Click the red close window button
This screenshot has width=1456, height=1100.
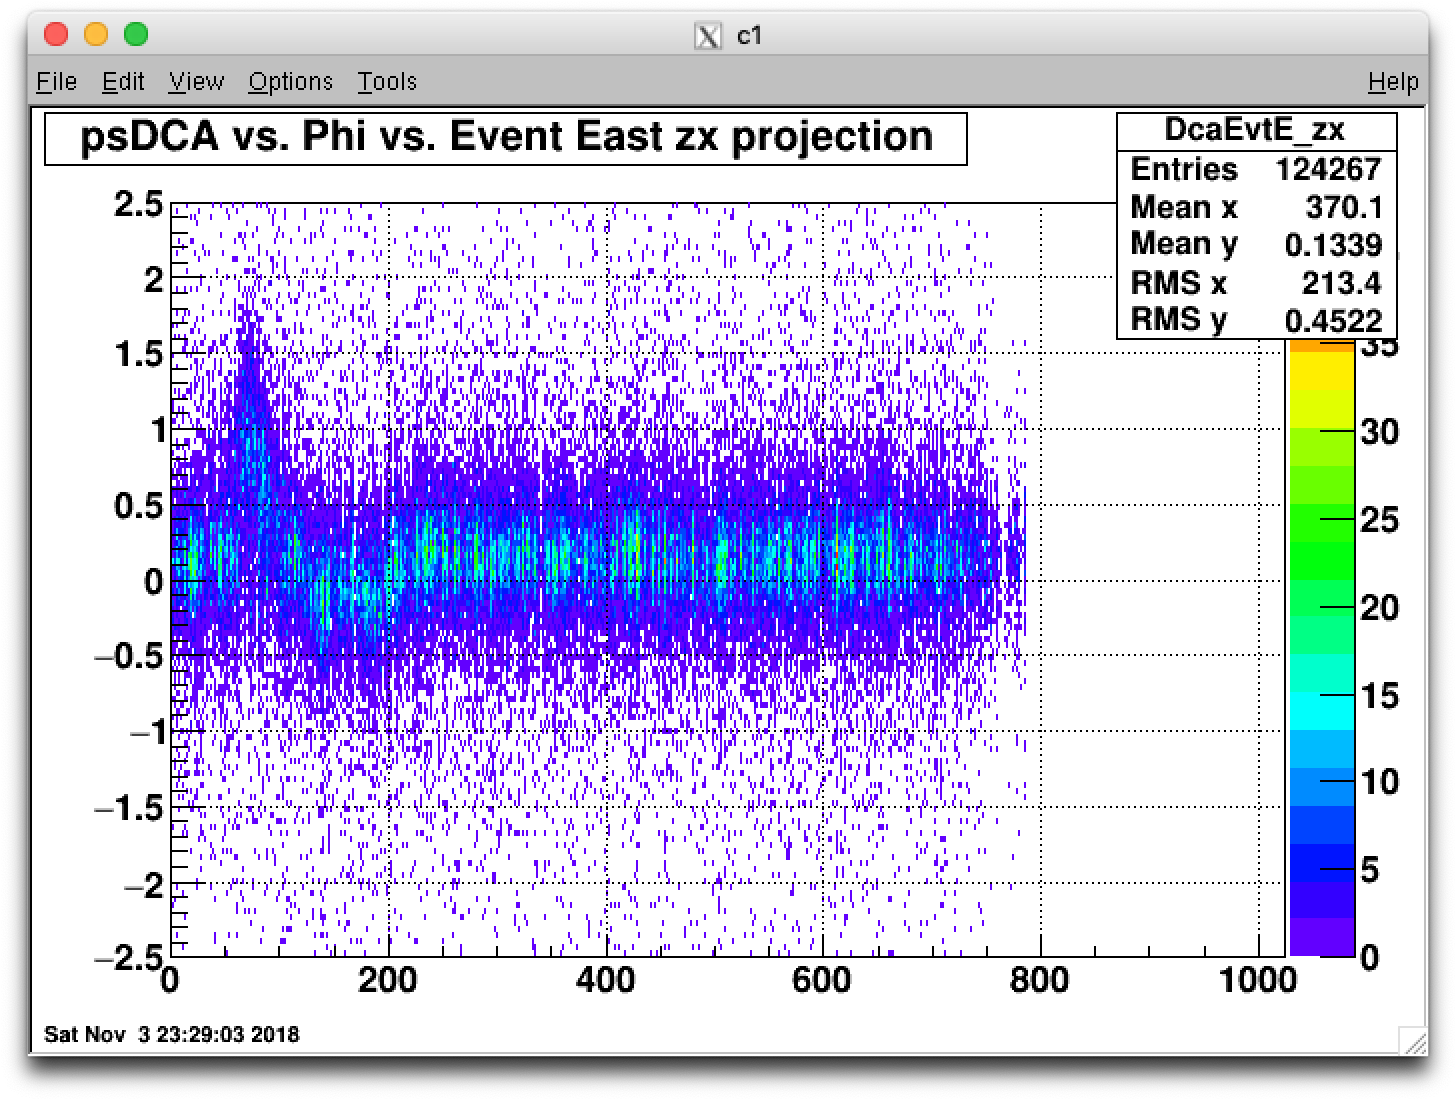point(56,35)
